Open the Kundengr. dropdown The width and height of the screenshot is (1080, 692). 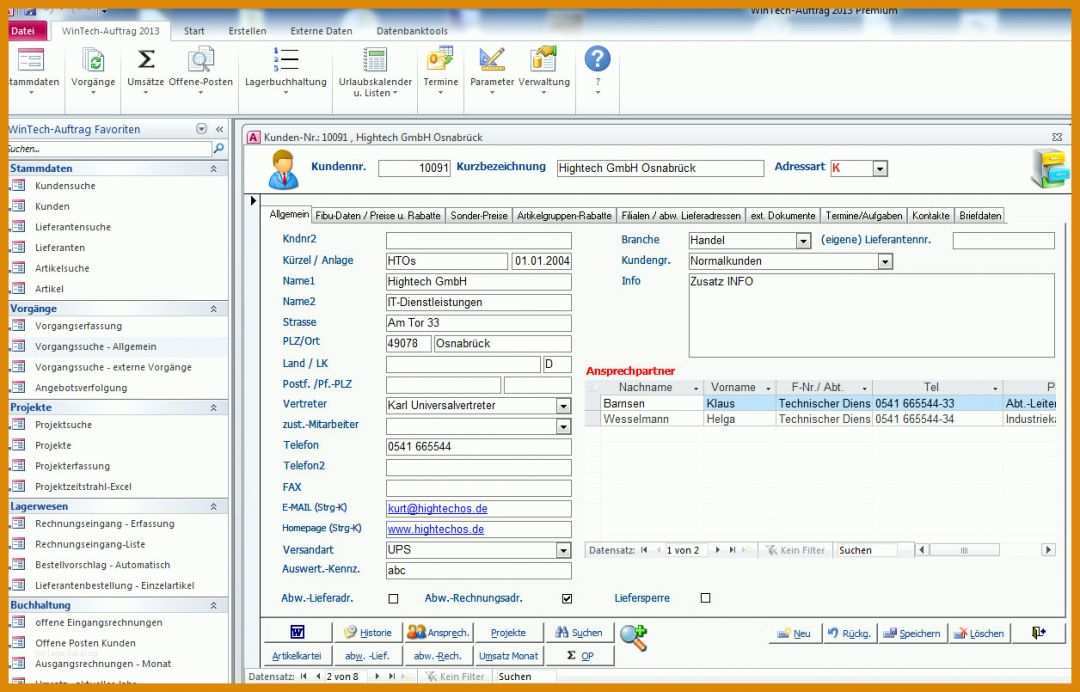[x=885, y=261]
